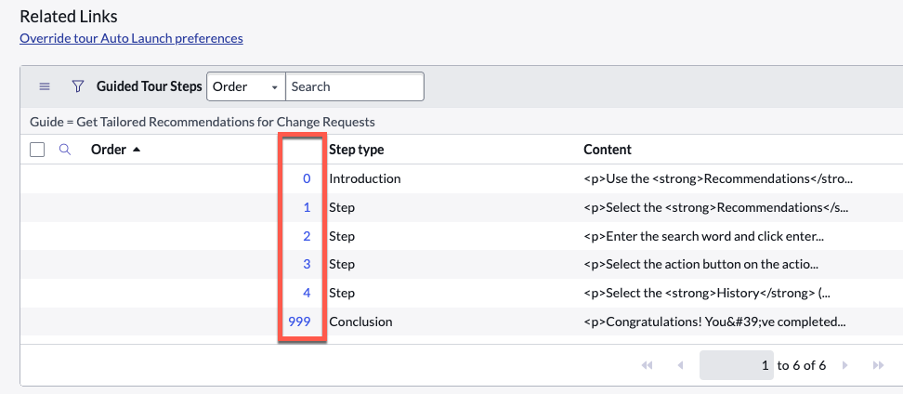Open the step with order 3

coord(307,264)
